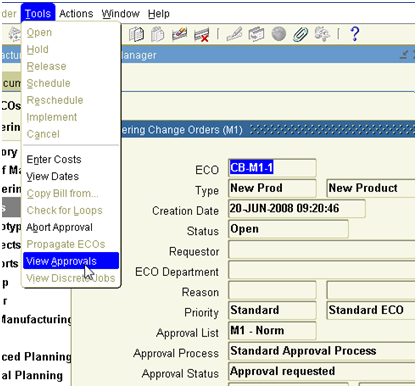Click the Approval Process field
The width and height of the screenshot is (417, 388).
click(322, 351)
